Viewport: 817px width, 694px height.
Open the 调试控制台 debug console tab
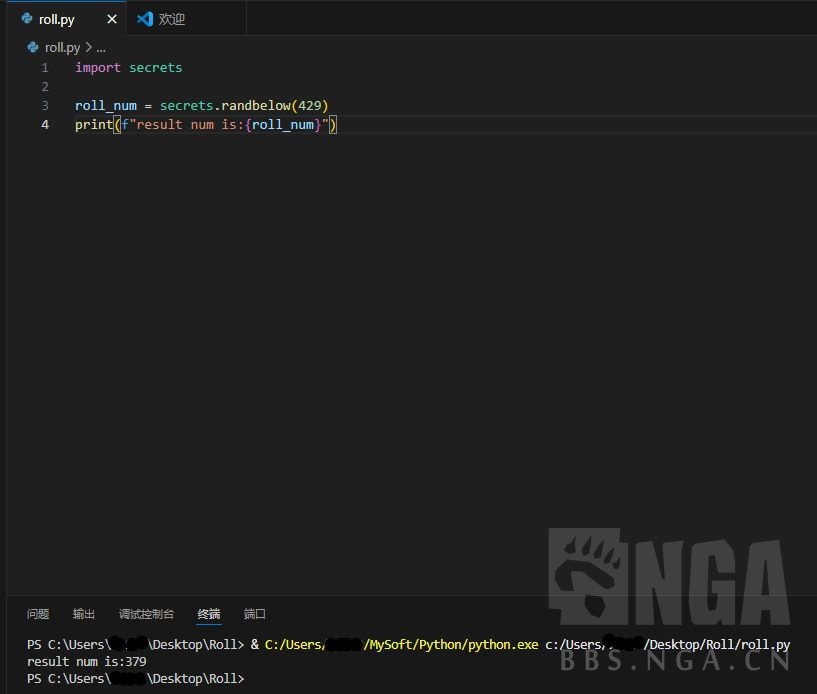click(146, 614)
